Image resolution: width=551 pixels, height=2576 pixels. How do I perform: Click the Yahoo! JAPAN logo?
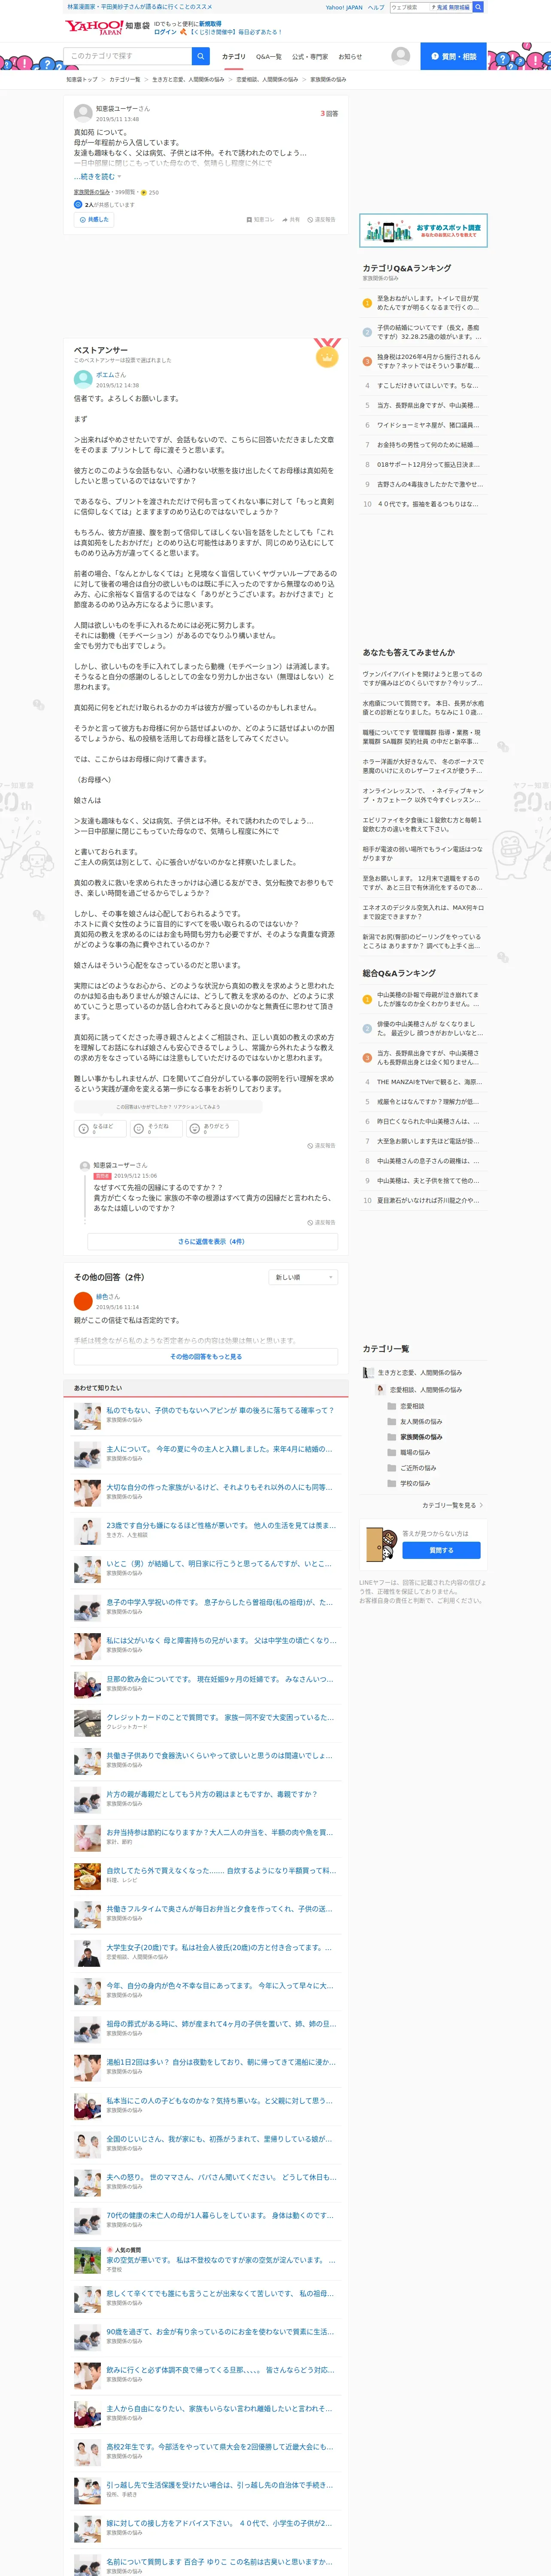point(94,27)
